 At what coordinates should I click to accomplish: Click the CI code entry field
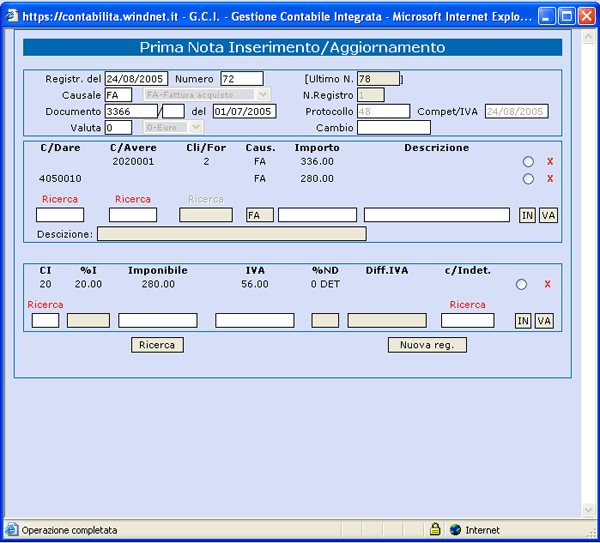coord(45,321)
